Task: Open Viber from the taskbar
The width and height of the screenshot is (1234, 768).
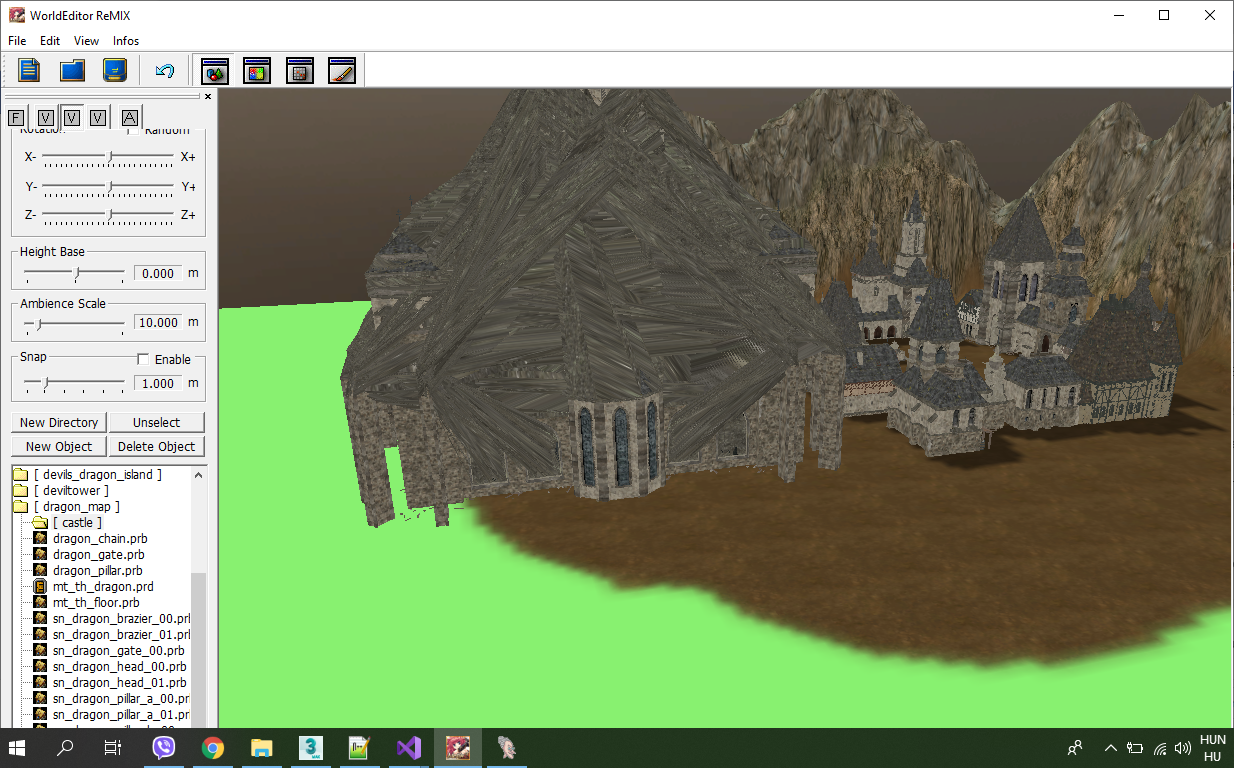Action: tap(164, 747)
